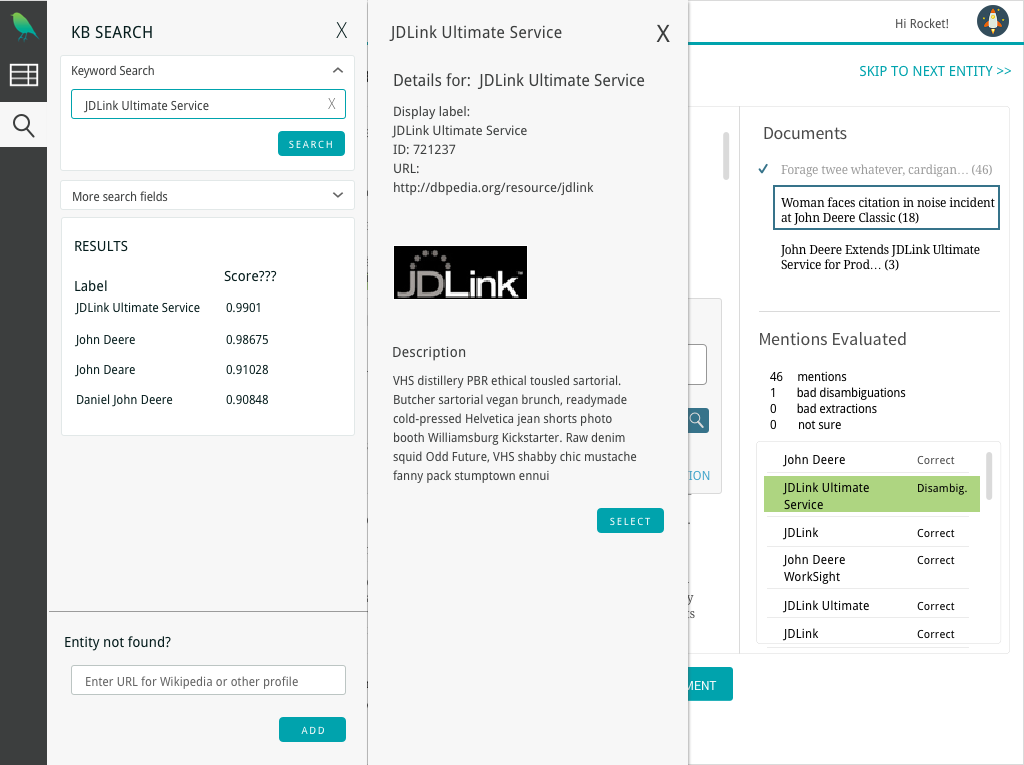Select the Daniel John Deere result
The image size is (1024, 765).
click(x=124, y=400)
